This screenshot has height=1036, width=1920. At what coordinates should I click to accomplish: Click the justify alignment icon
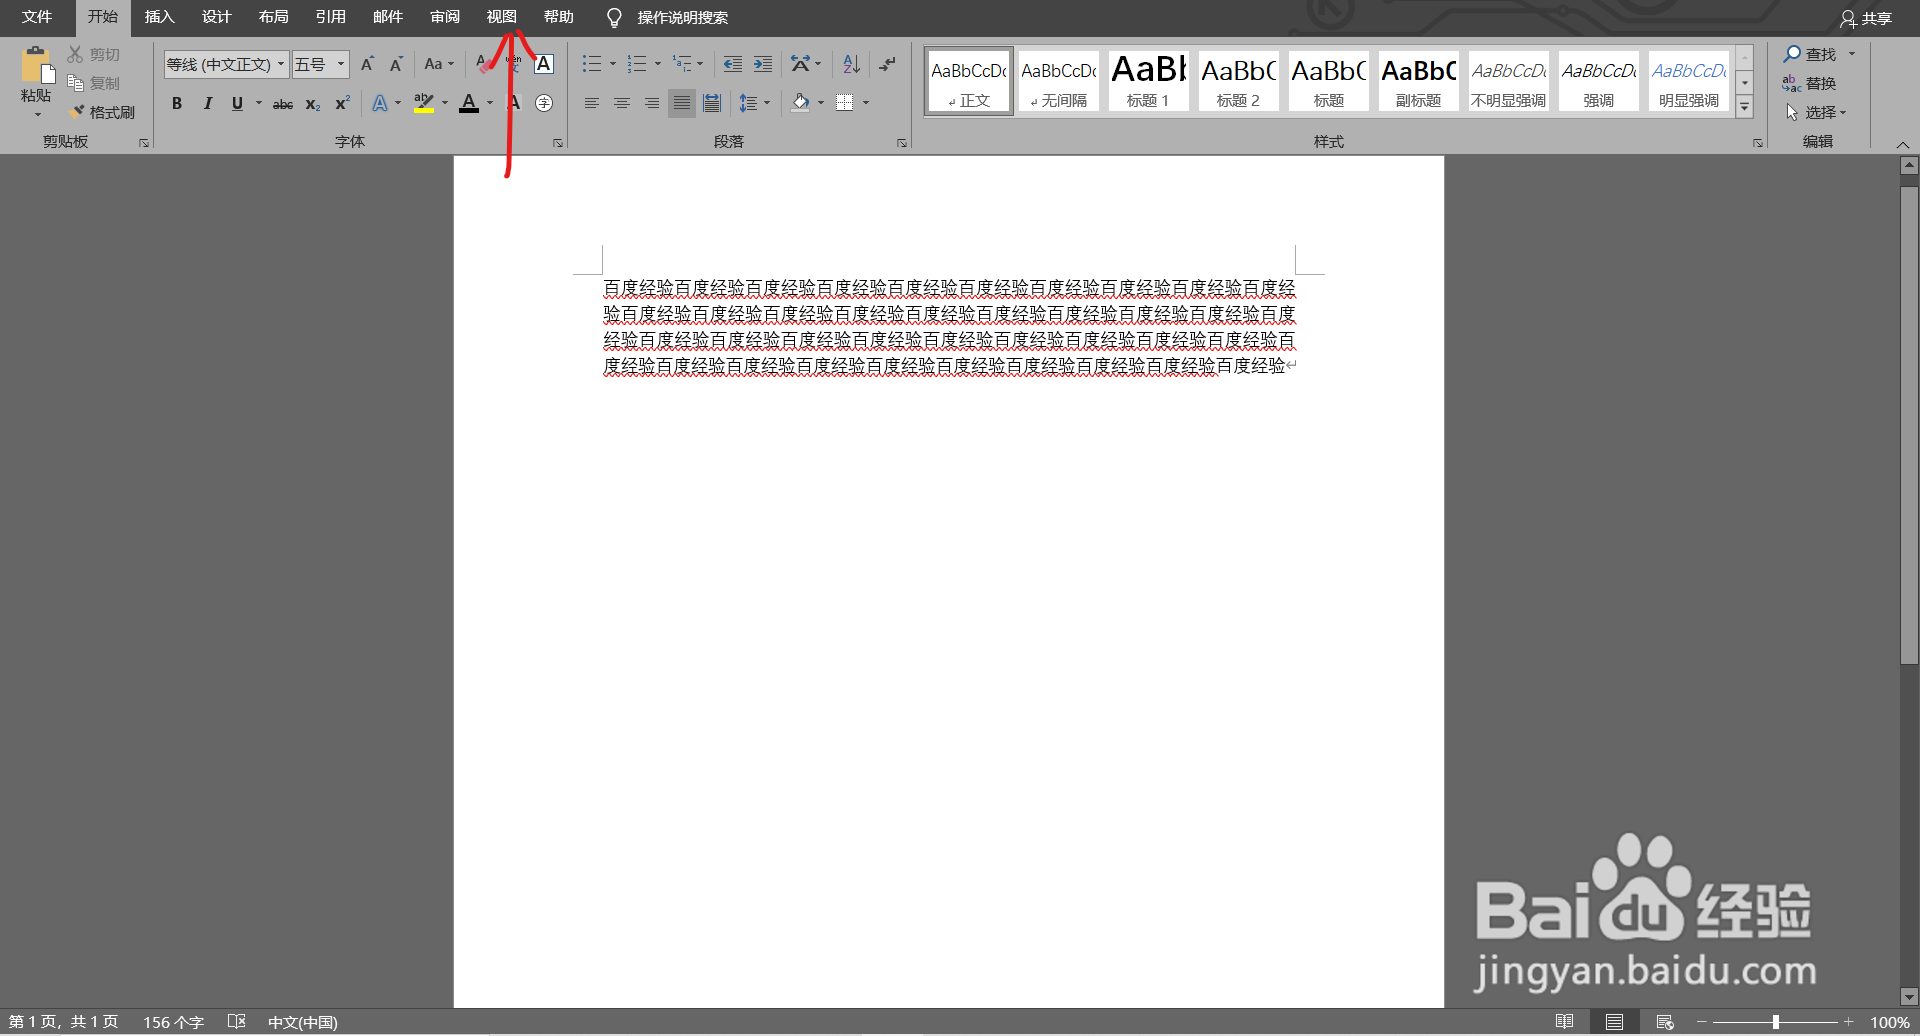point(682,103)
